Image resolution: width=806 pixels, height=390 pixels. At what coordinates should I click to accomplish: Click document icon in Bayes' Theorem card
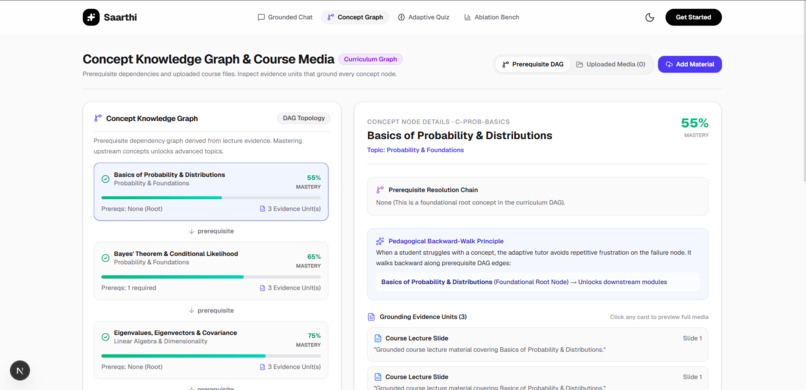[263, 288]
